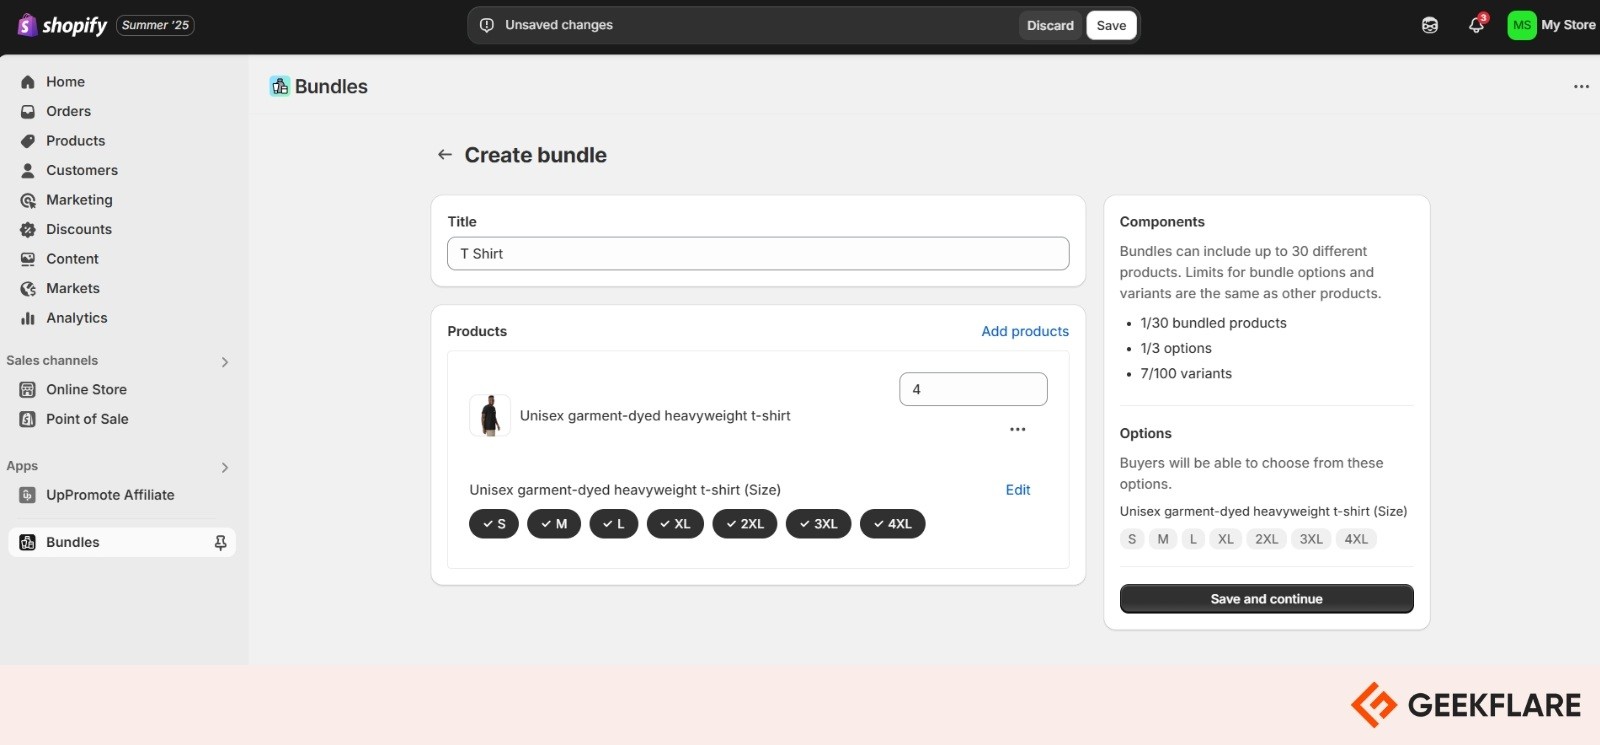Click the UpPromote Affiliate app icon
This screenshot has width=1600, height=745.
[x=28, y=495]
